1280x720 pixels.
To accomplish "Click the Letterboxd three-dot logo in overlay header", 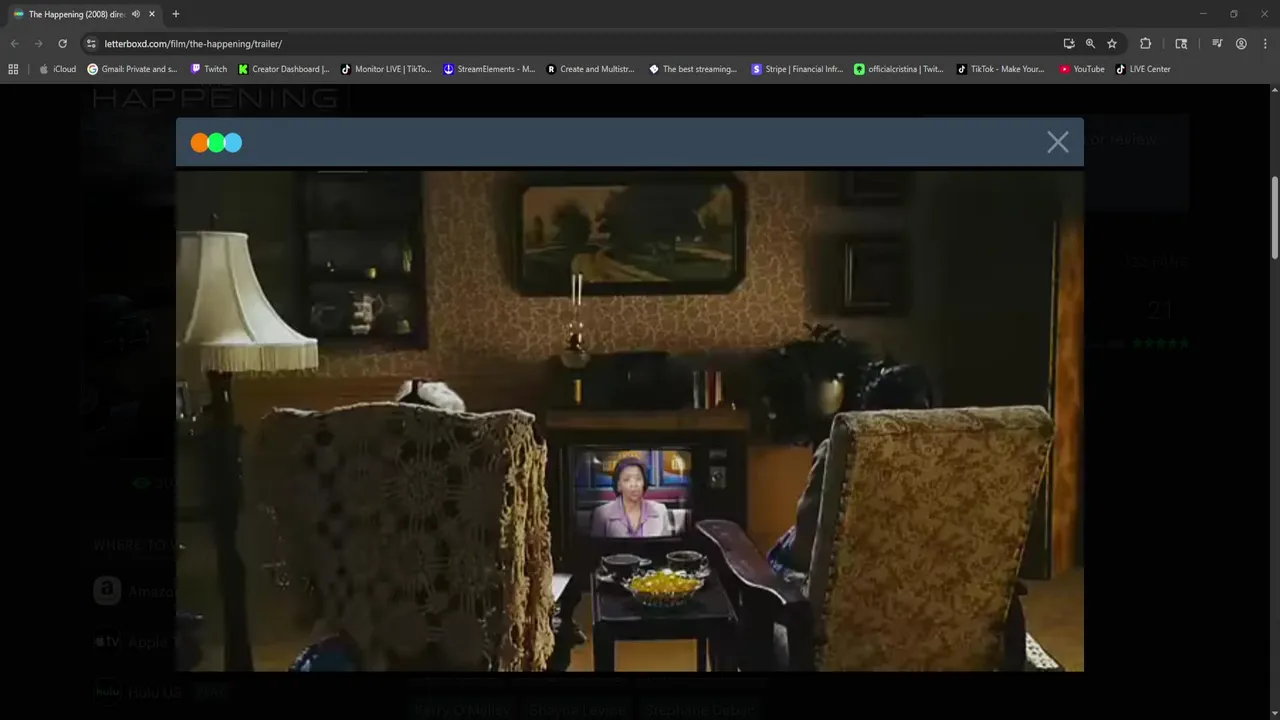I will coord(216,142).
